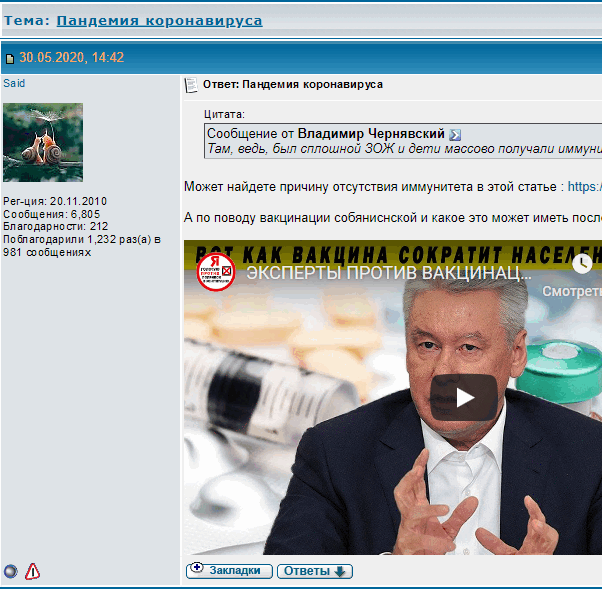
Task: Click the Тема label in header
Action: 26,20
